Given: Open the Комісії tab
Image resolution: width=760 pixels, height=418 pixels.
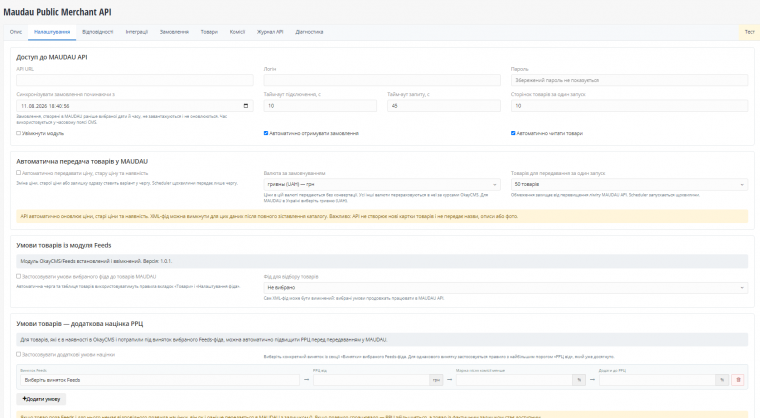Looking at the screenshot, I should [238, 32].
